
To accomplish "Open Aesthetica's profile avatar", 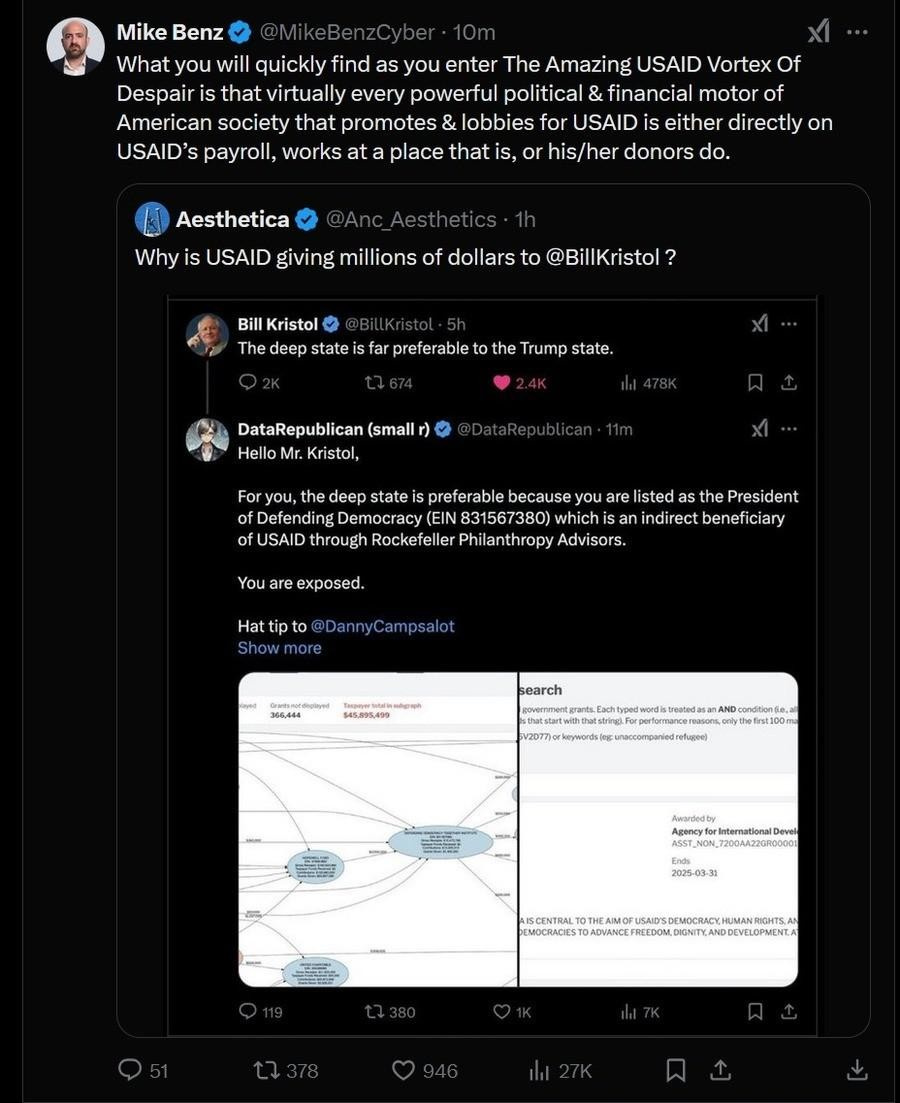I will click(x=152, y=219).
